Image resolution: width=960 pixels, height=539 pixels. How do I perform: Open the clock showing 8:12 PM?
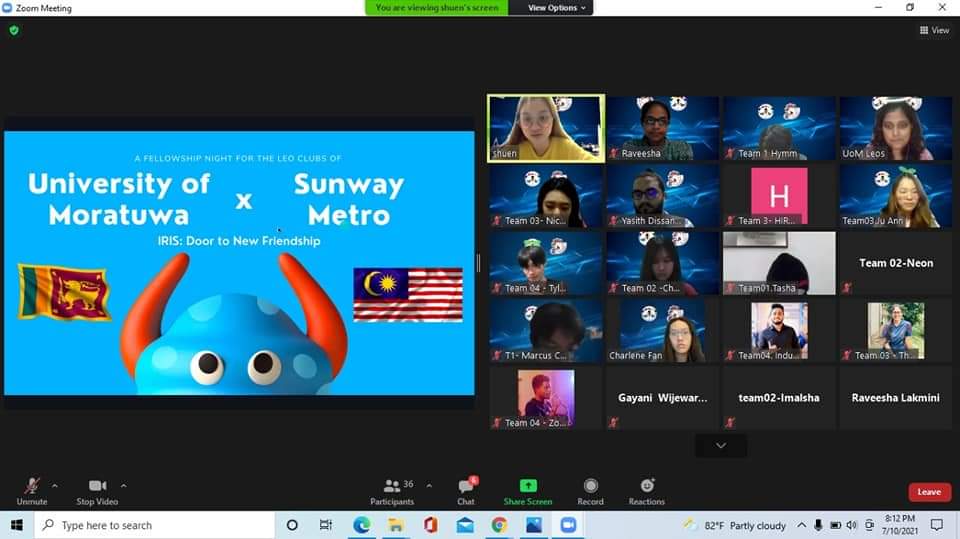pyautogui.click(x=900, y=525)
